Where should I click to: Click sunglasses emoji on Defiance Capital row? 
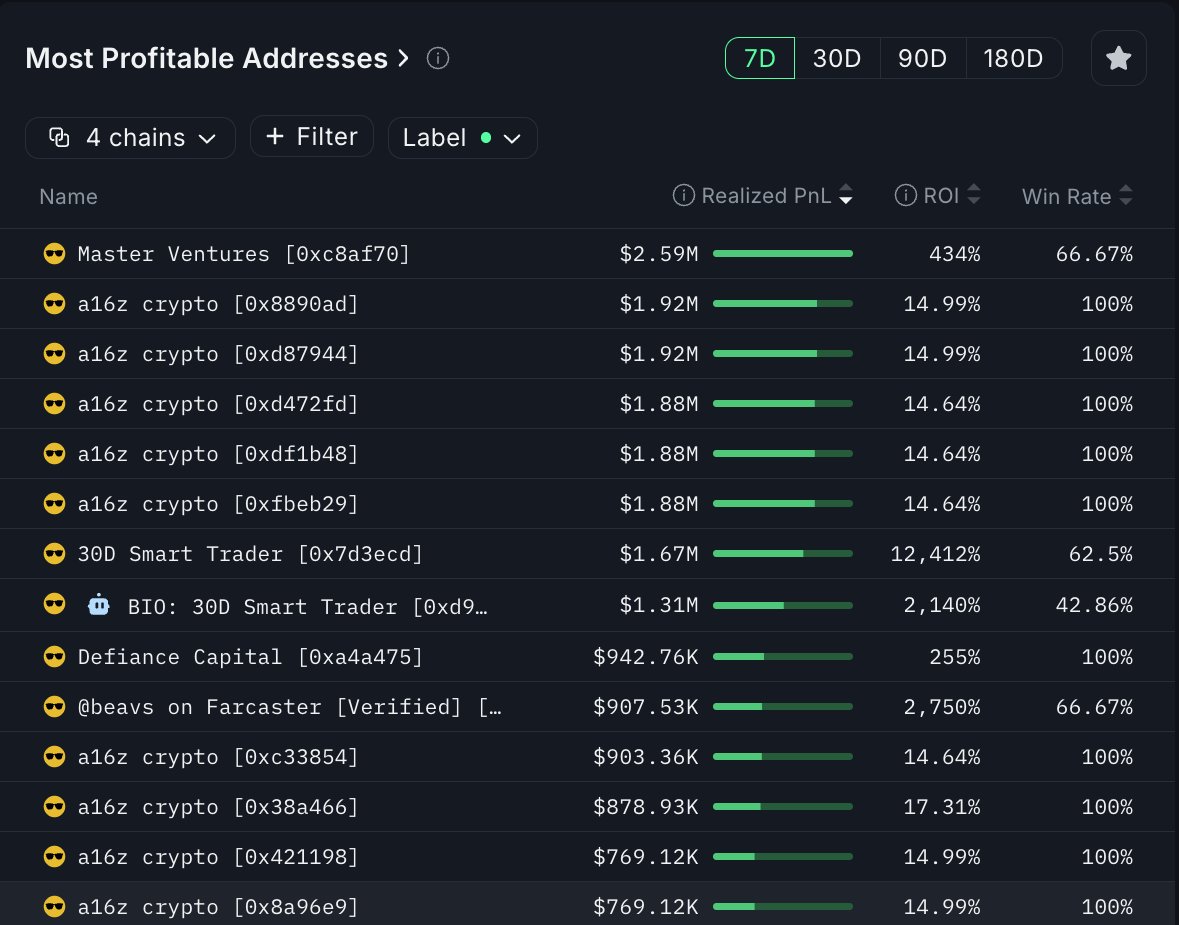(54, 657)
